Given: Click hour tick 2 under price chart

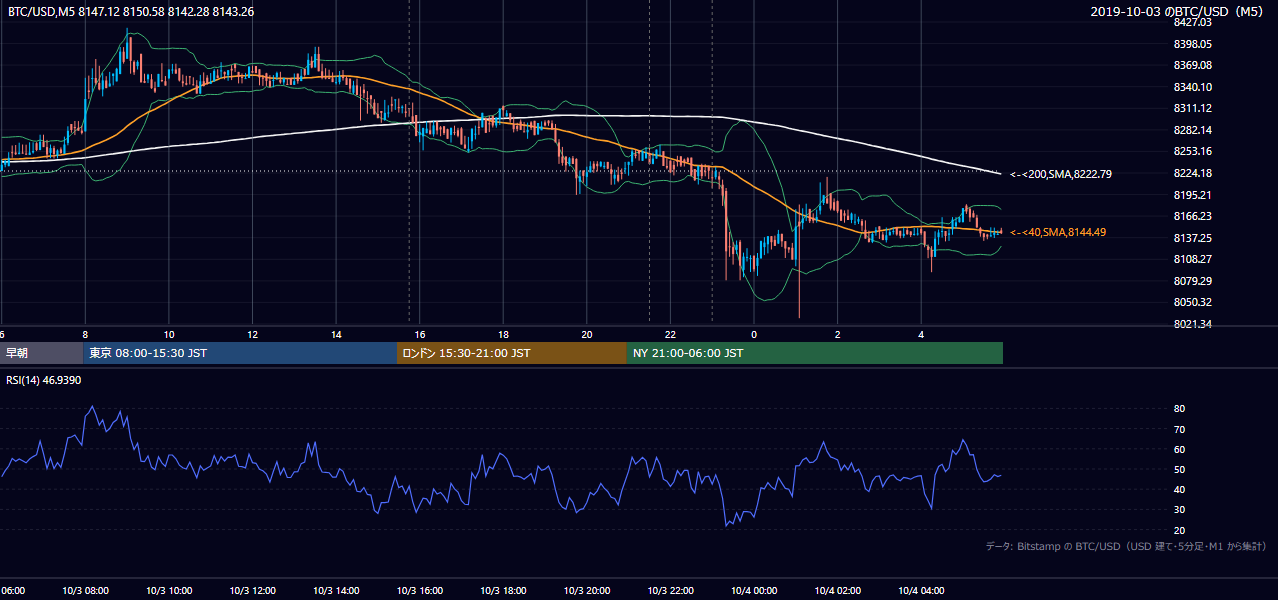Looking at the screenshot, I should pyautogui.click(x=838, y=334).
